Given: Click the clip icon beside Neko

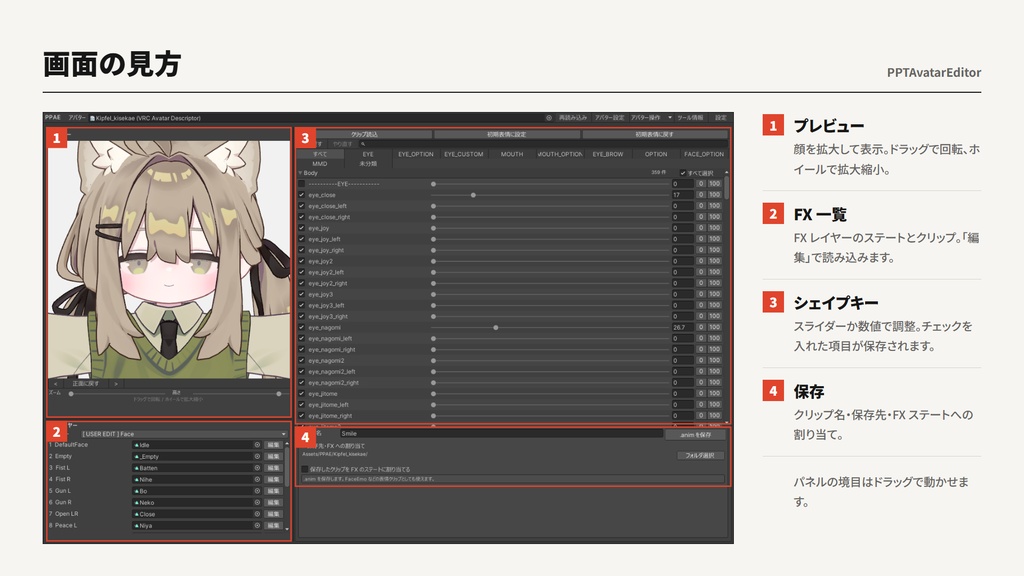Looking at the screenshot, I should pyautogui.click(x=136, y=502).
